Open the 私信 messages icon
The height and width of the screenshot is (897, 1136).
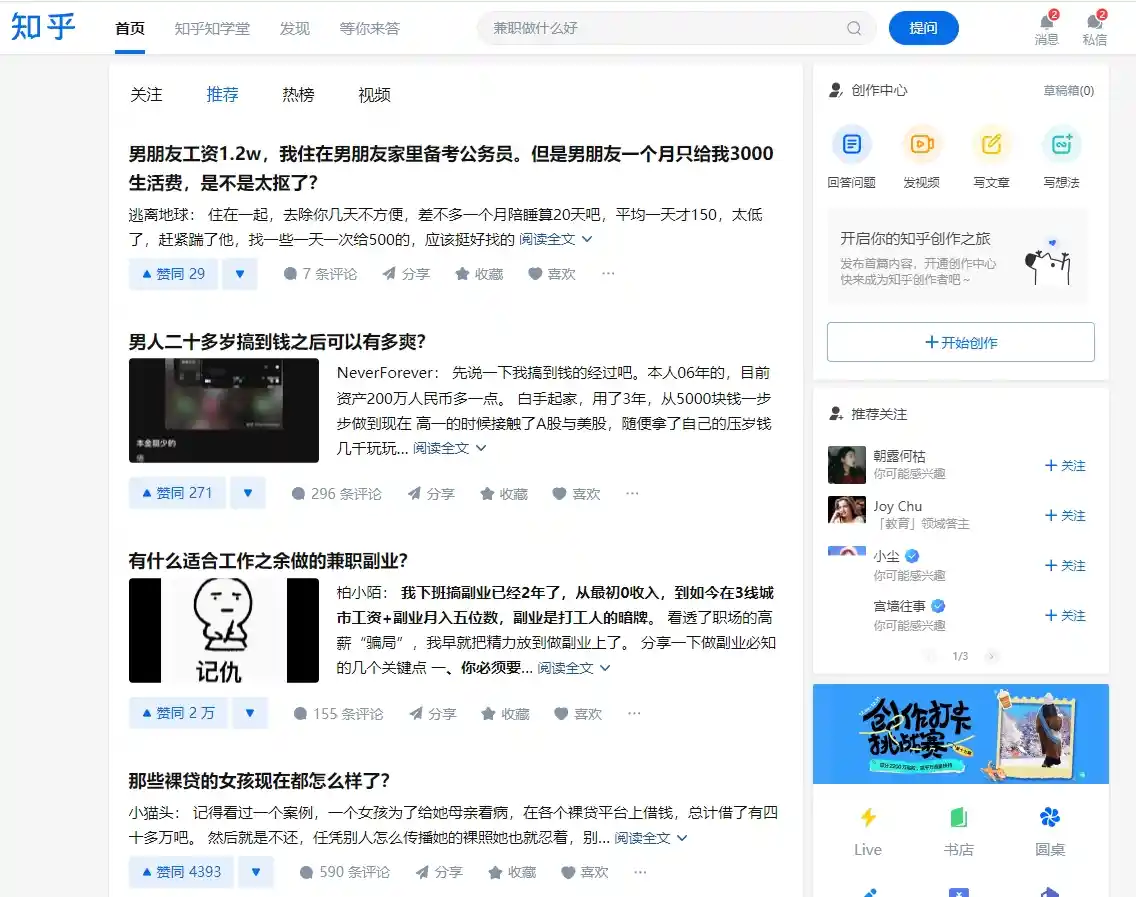tap(1095, 28)
